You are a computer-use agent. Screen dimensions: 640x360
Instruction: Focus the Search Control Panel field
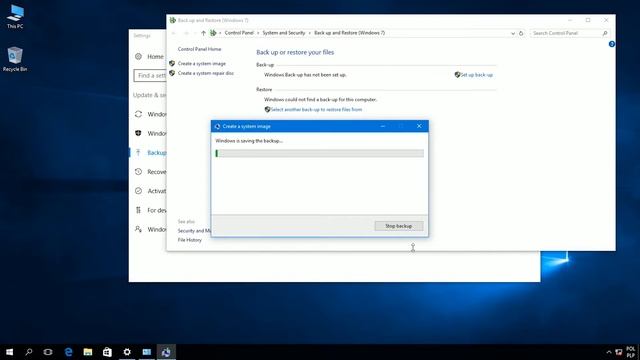click(566, 33)
